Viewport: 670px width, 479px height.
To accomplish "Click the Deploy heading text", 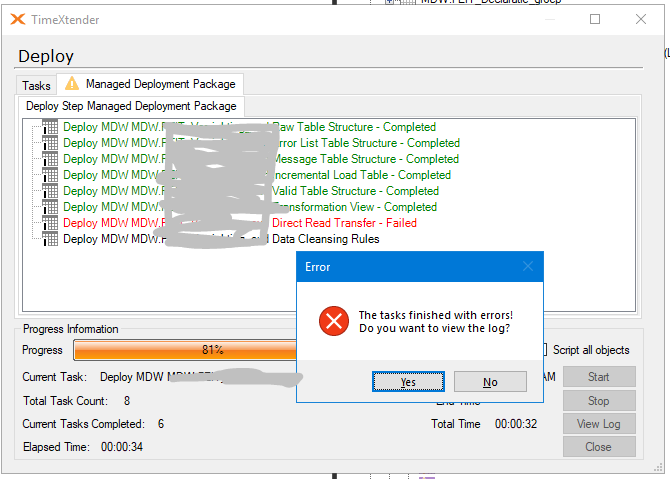I will point(46,56).
